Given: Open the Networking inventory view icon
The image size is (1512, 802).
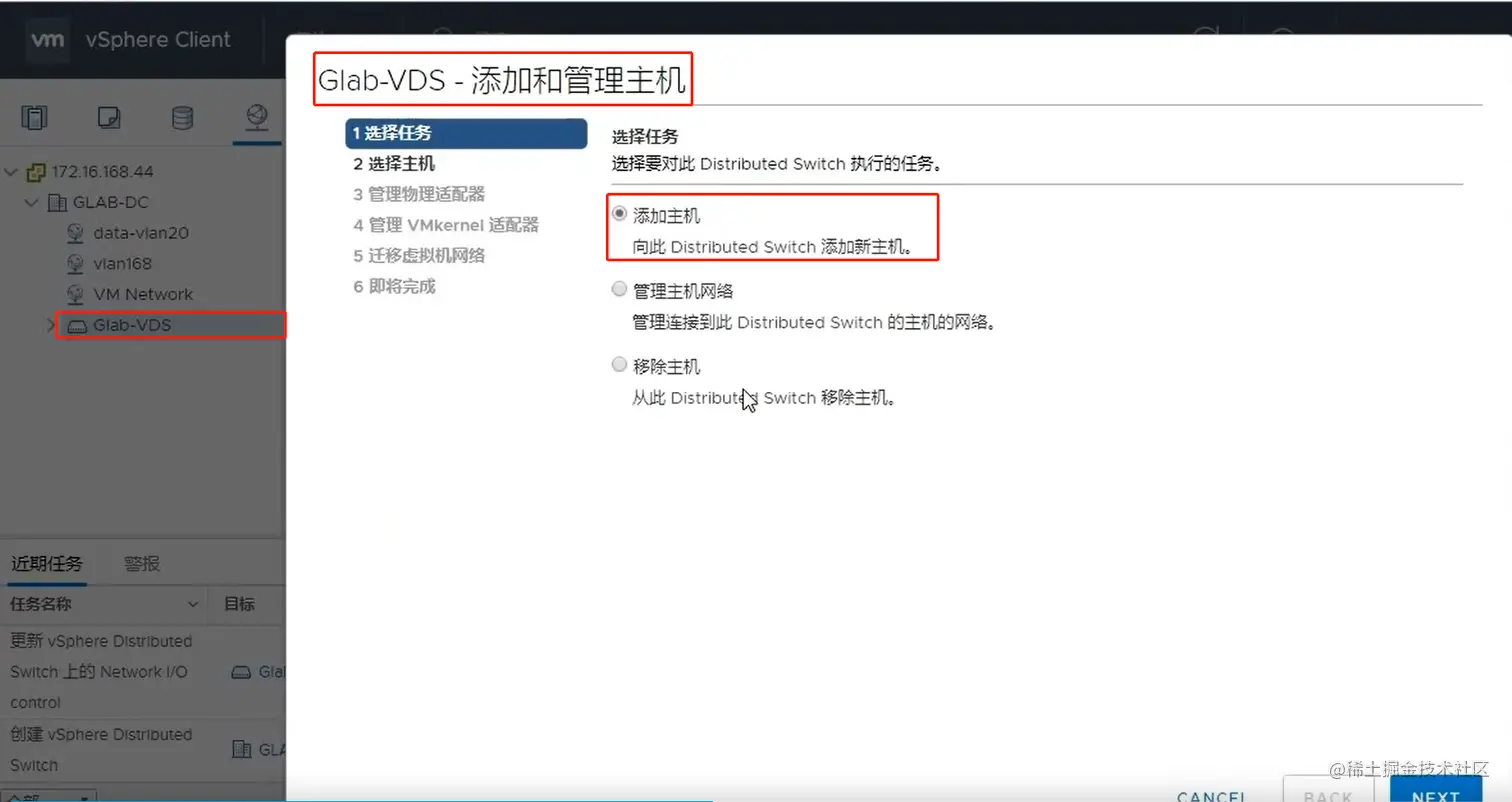Looking at the screenshot, I should (257, 118).
